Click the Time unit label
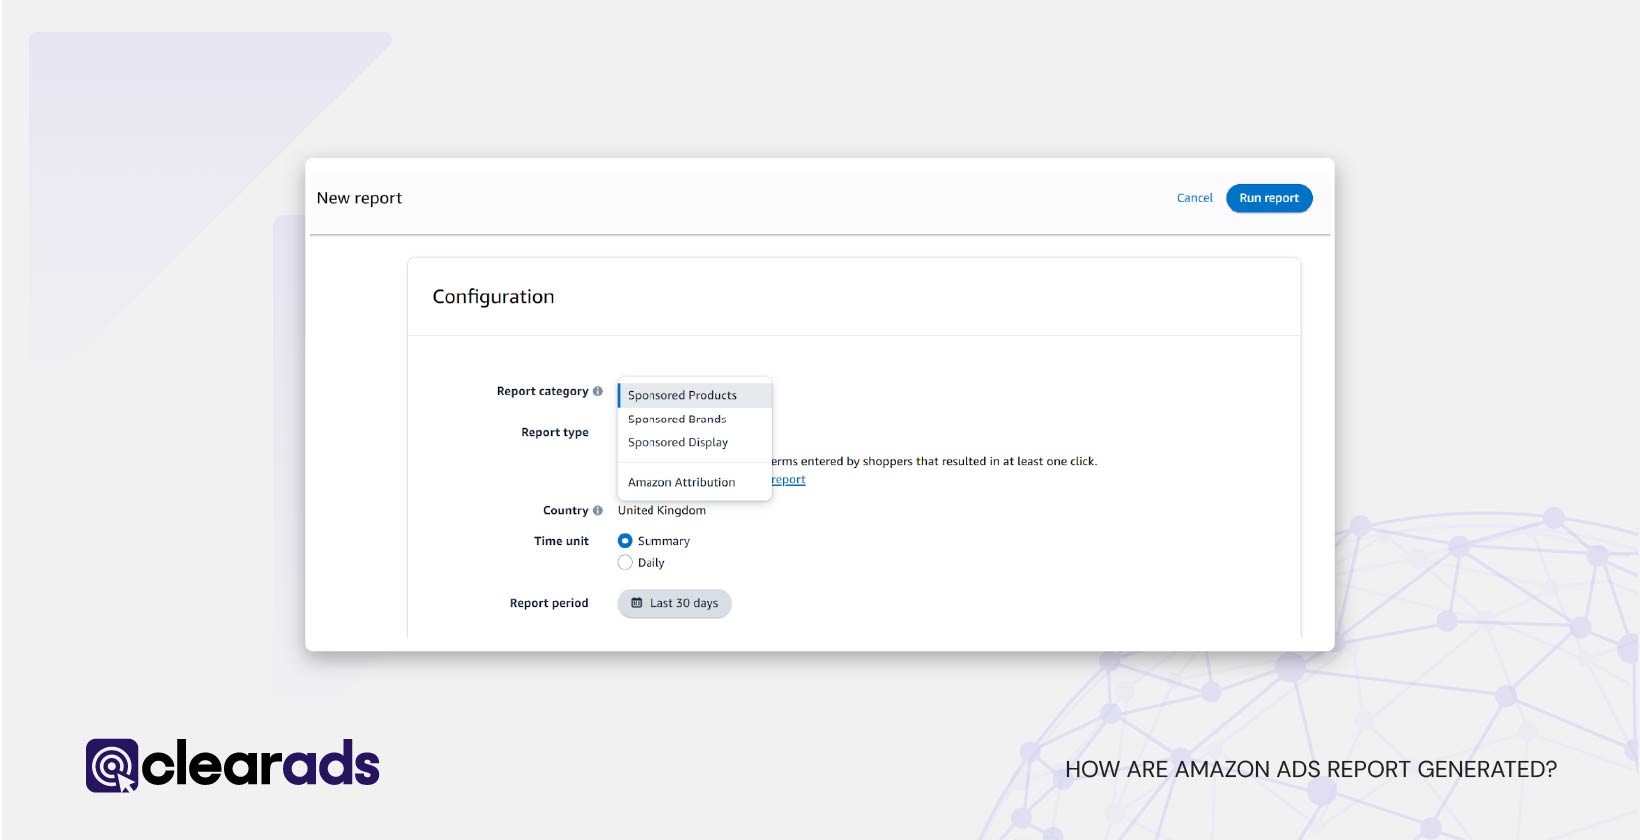Image resolution: width=1640 pixels, height=840 pixels. click(x=561, y=541)
